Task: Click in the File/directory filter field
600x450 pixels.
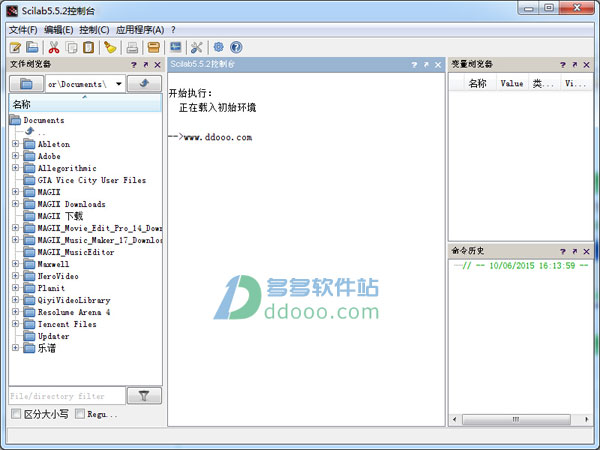Action: (67, 396)
